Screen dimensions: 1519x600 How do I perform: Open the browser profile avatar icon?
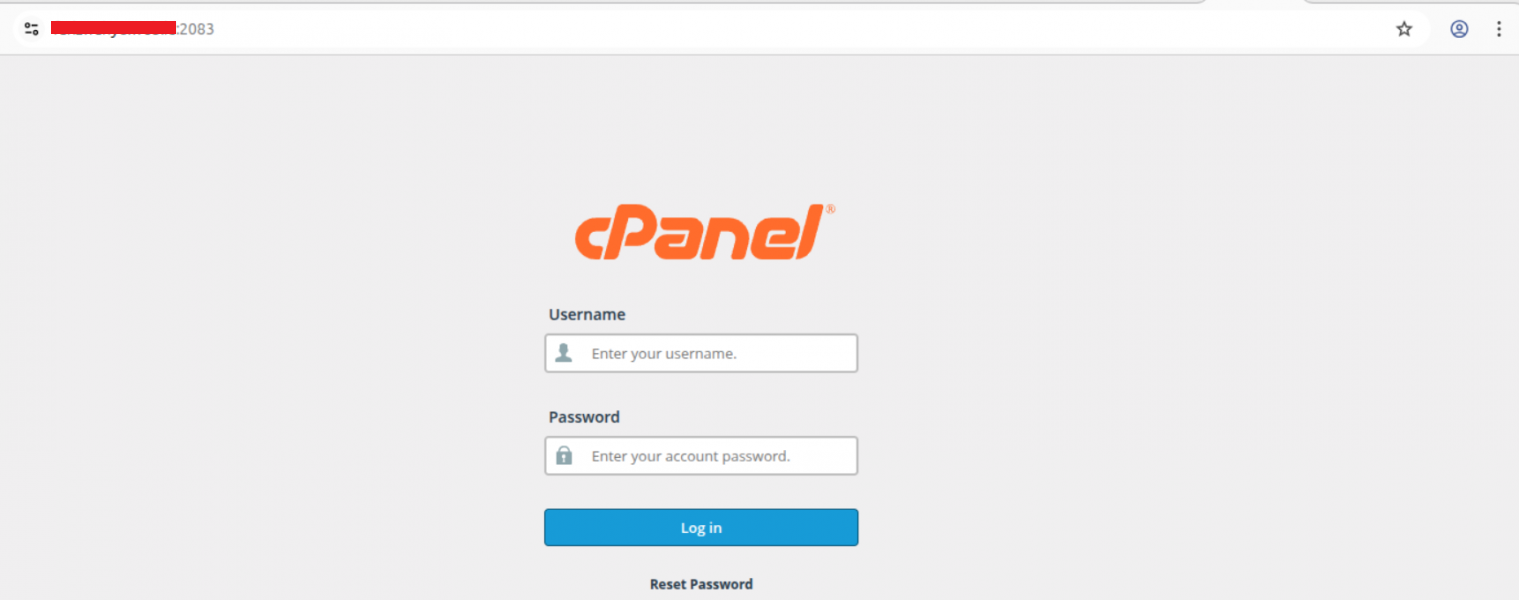(1459, 29)
